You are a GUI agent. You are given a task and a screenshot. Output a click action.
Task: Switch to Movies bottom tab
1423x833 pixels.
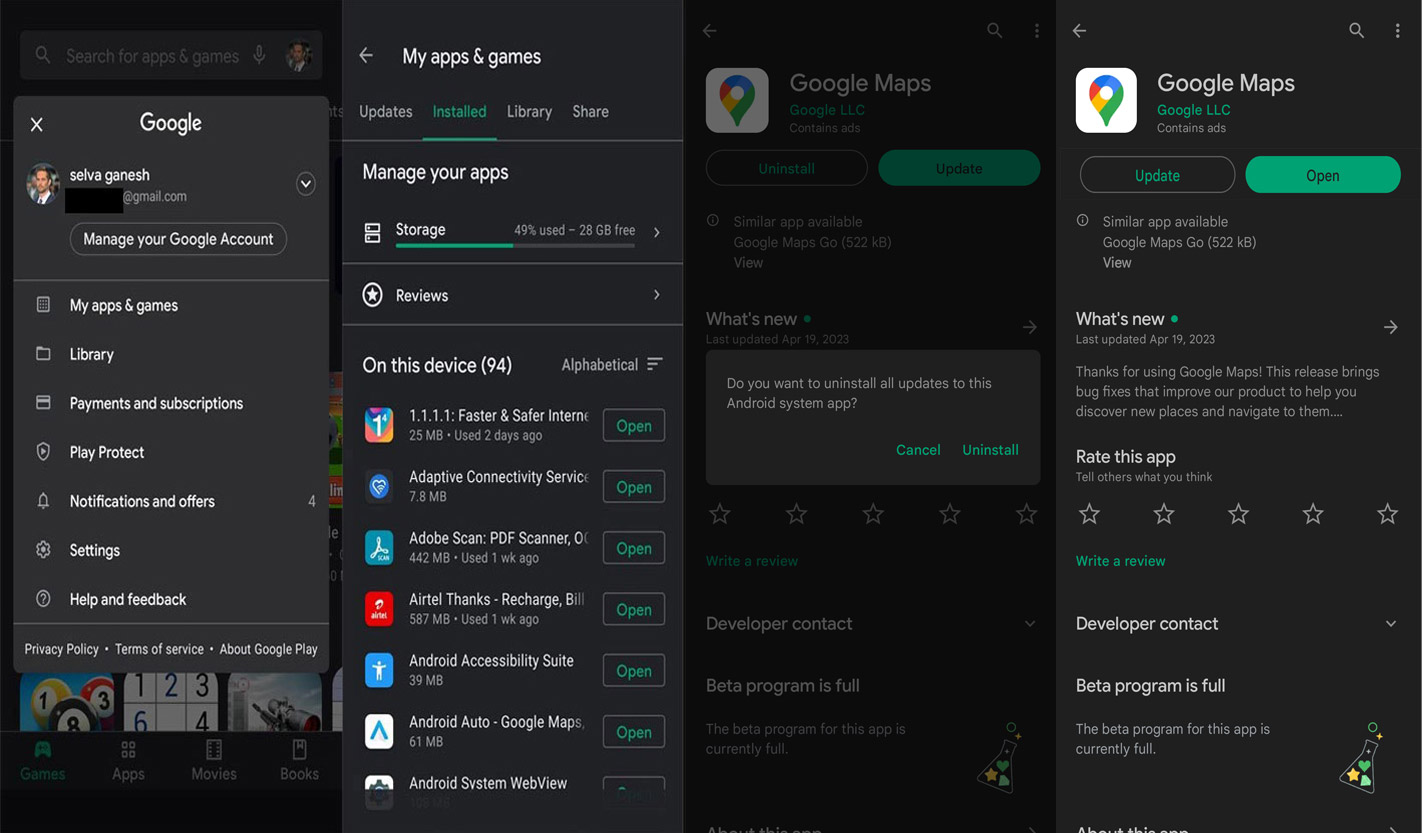click(x=214, y=761)
